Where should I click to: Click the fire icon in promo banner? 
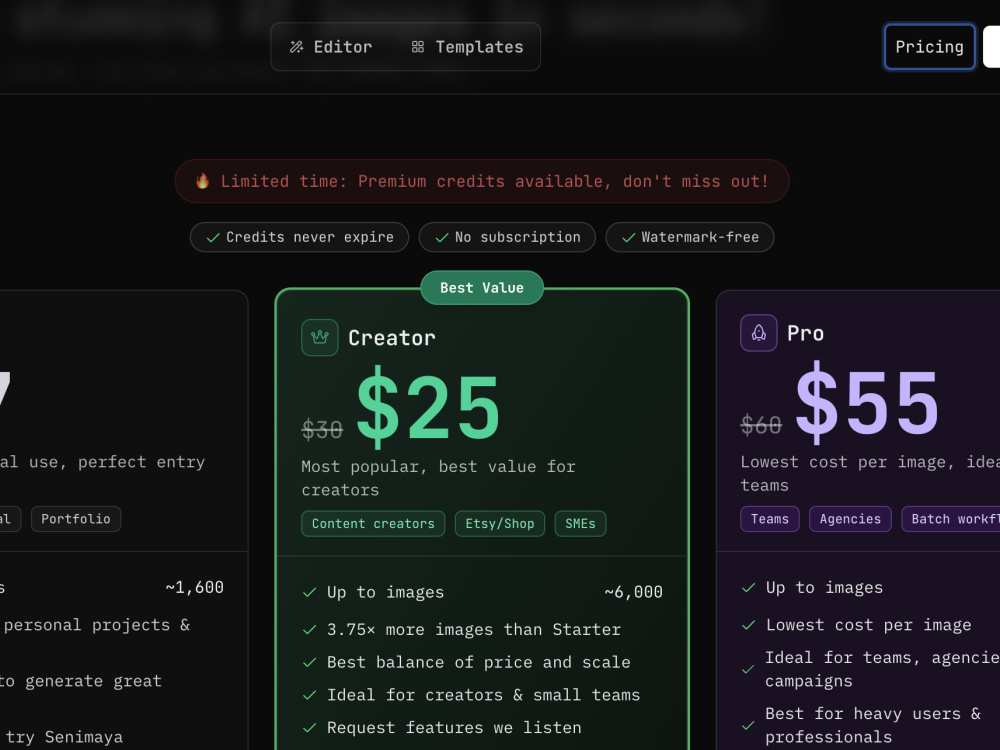(202, 181)
